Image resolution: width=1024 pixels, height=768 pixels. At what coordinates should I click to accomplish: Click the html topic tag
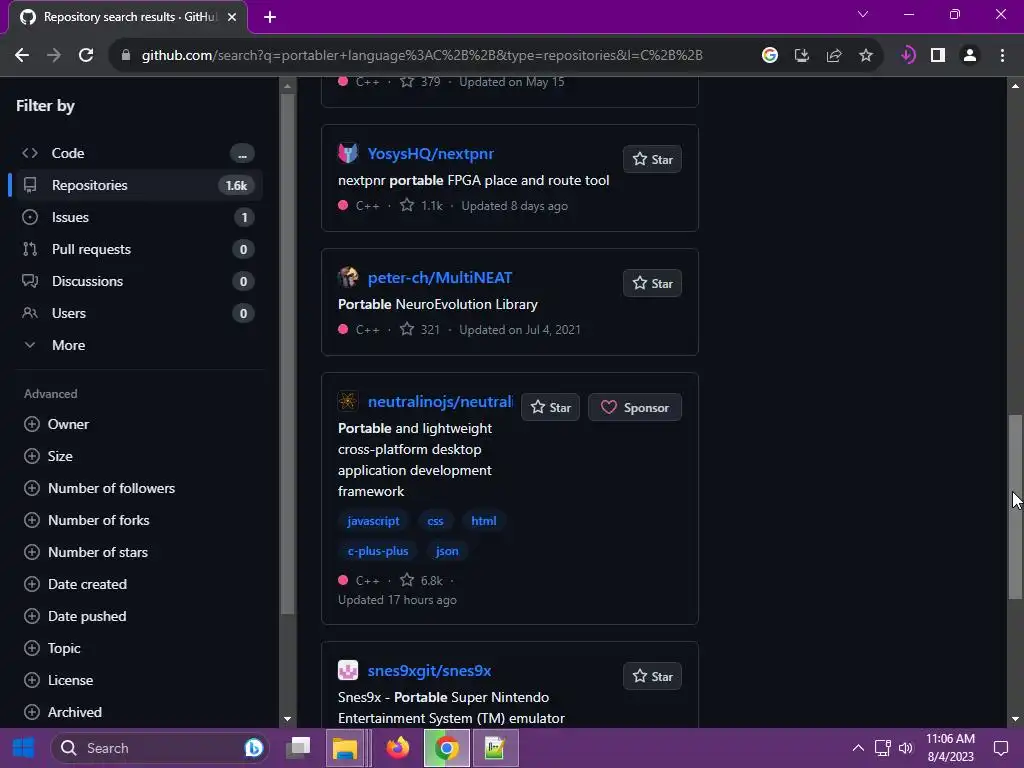[483, 521]
